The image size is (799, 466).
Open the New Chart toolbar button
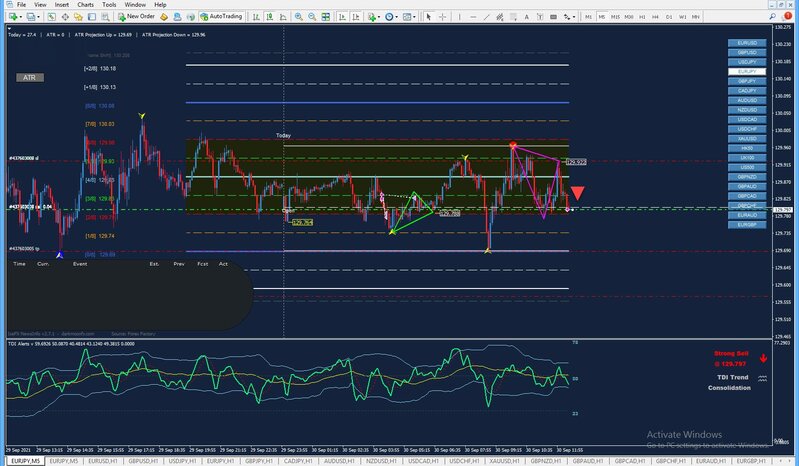14,17
